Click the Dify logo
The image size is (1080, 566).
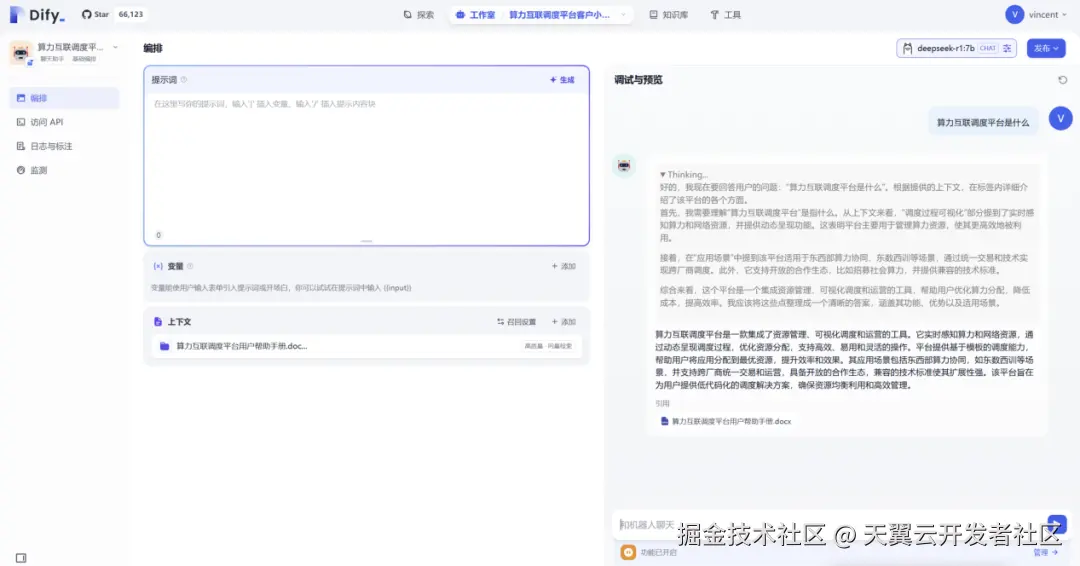point(37,14)
